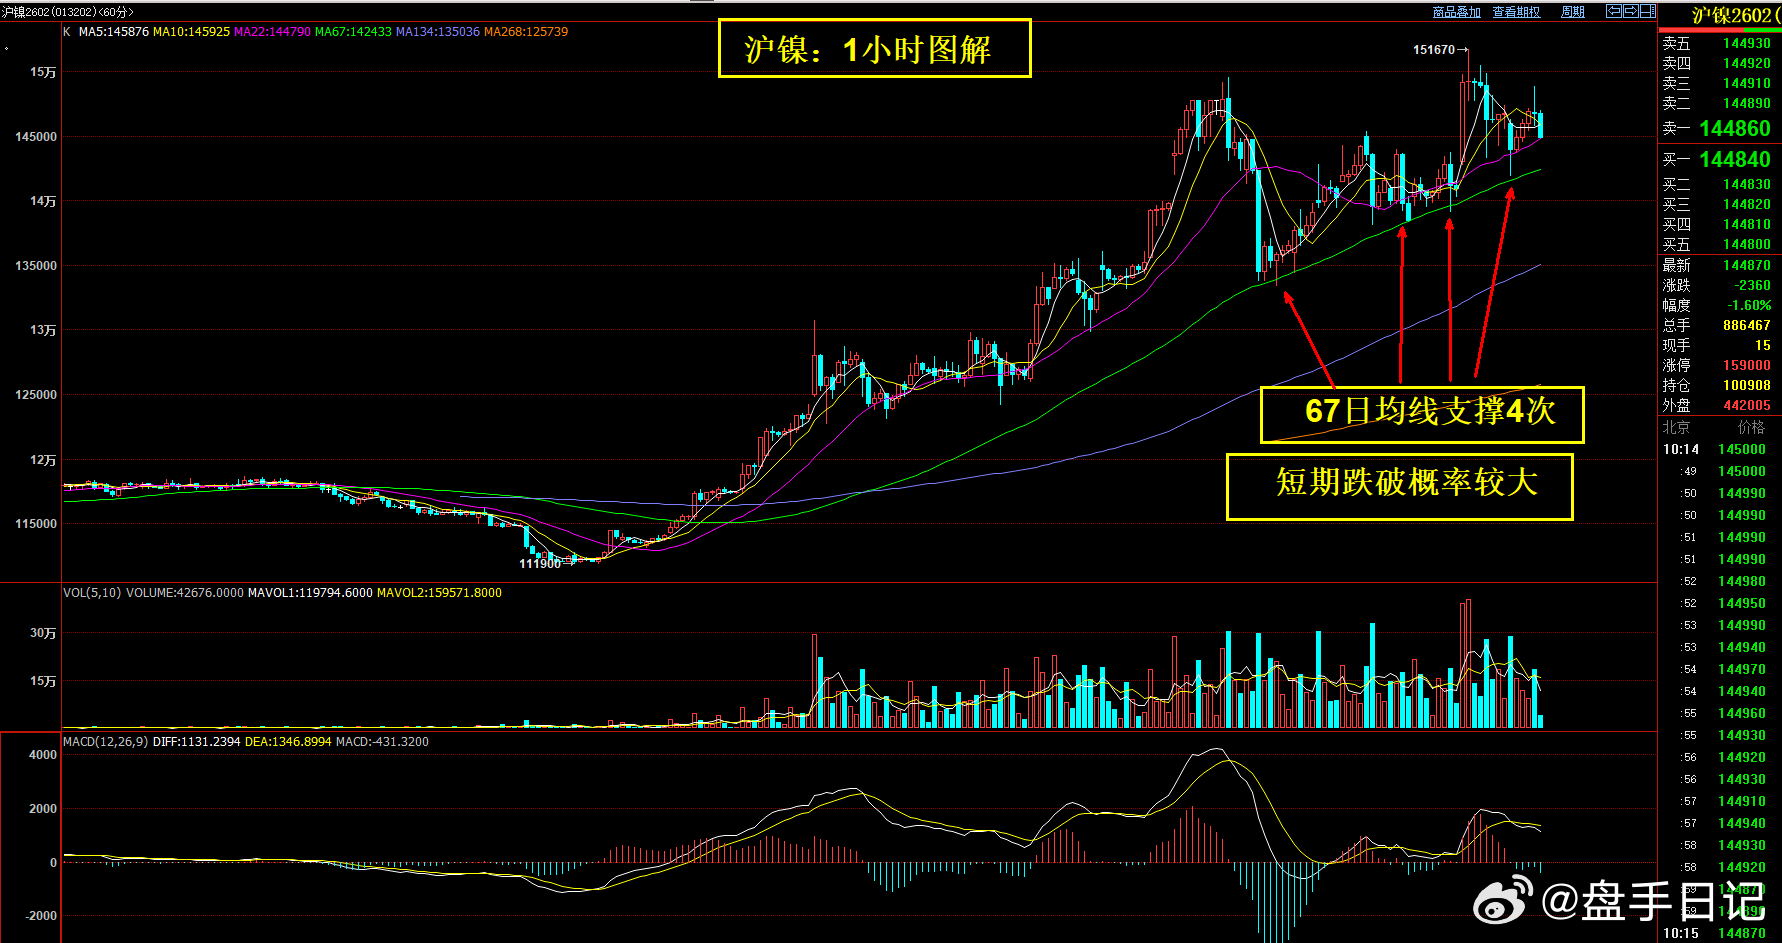Click the 价格 column header in tick list
The image size is (1782, 943).
[x=1751, y=427]
